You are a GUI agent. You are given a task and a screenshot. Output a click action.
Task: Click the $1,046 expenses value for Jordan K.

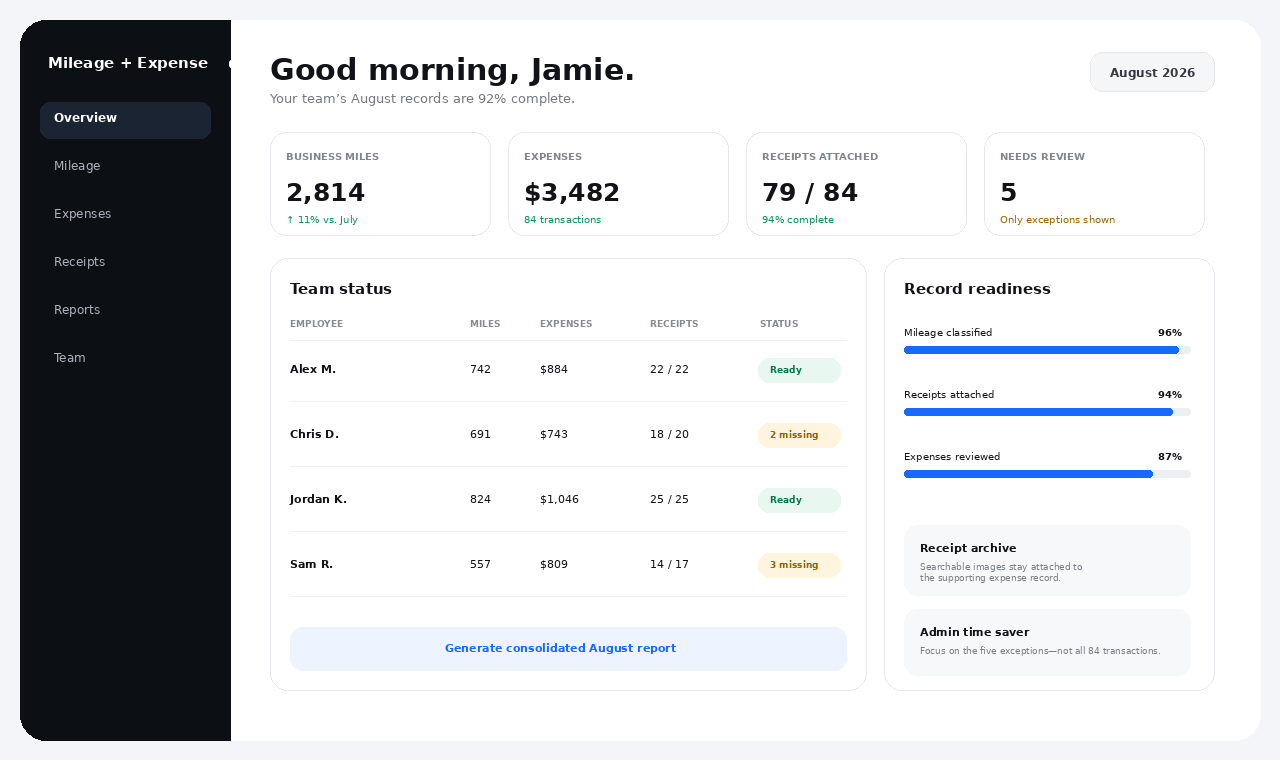[x=559, y=500]
